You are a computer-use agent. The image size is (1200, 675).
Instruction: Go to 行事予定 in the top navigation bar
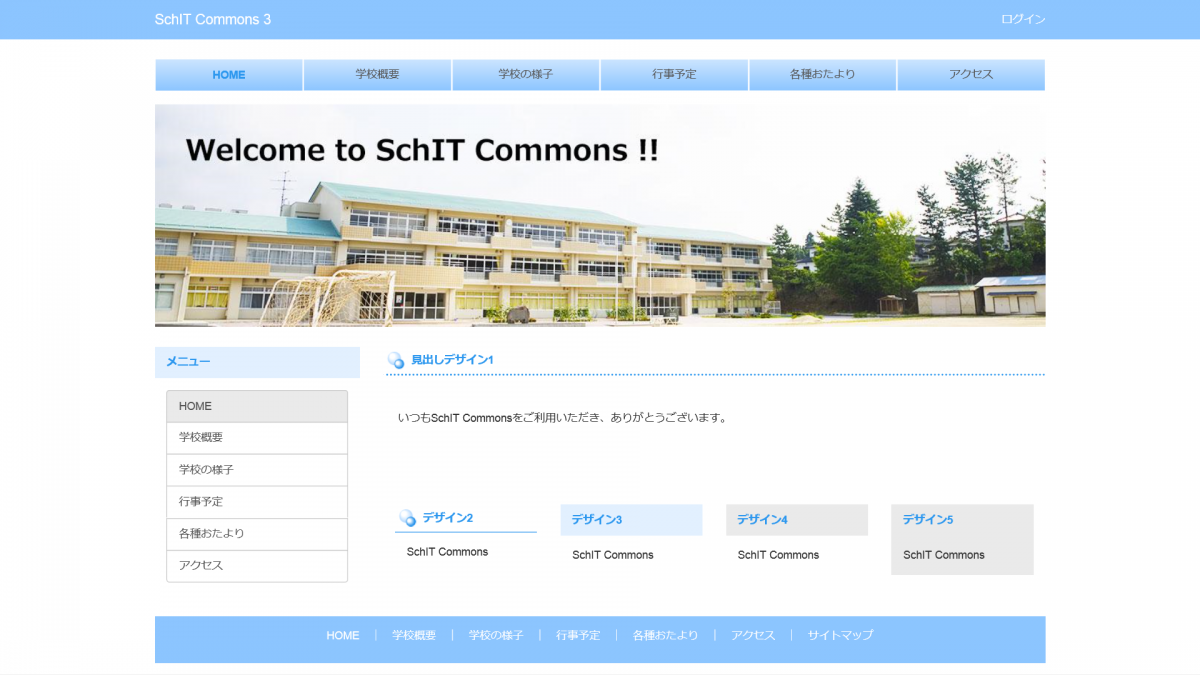tap(674, 75)
